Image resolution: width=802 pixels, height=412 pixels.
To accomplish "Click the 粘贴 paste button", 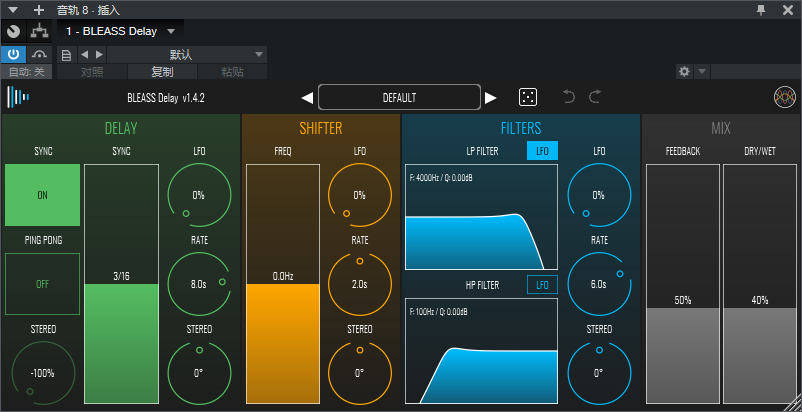I will (232, 72).
